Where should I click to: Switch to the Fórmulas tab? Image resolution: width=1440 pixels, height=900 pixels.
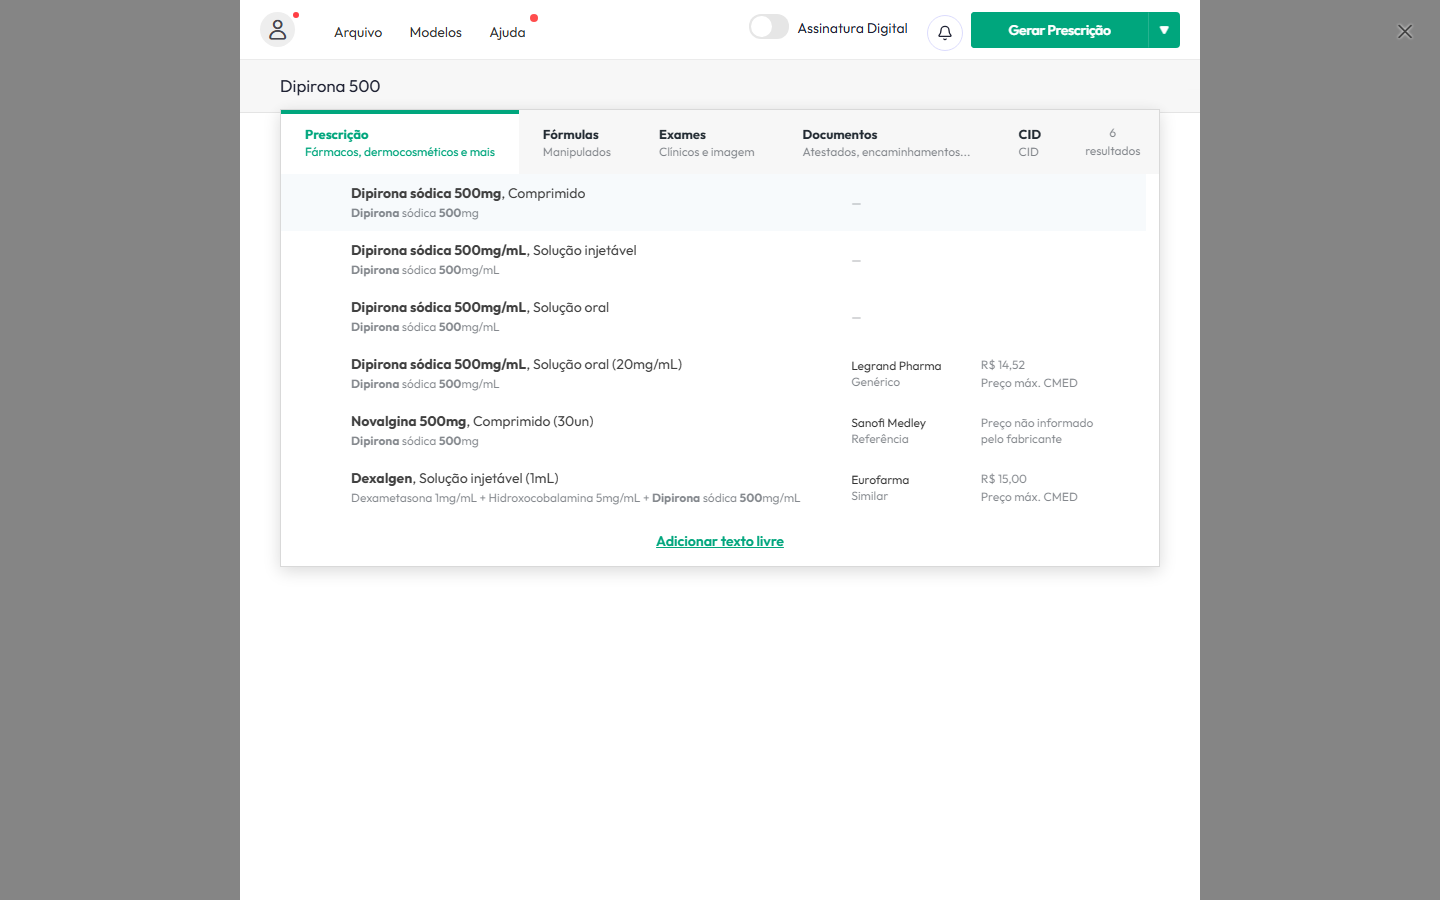(x=577, y=143)
